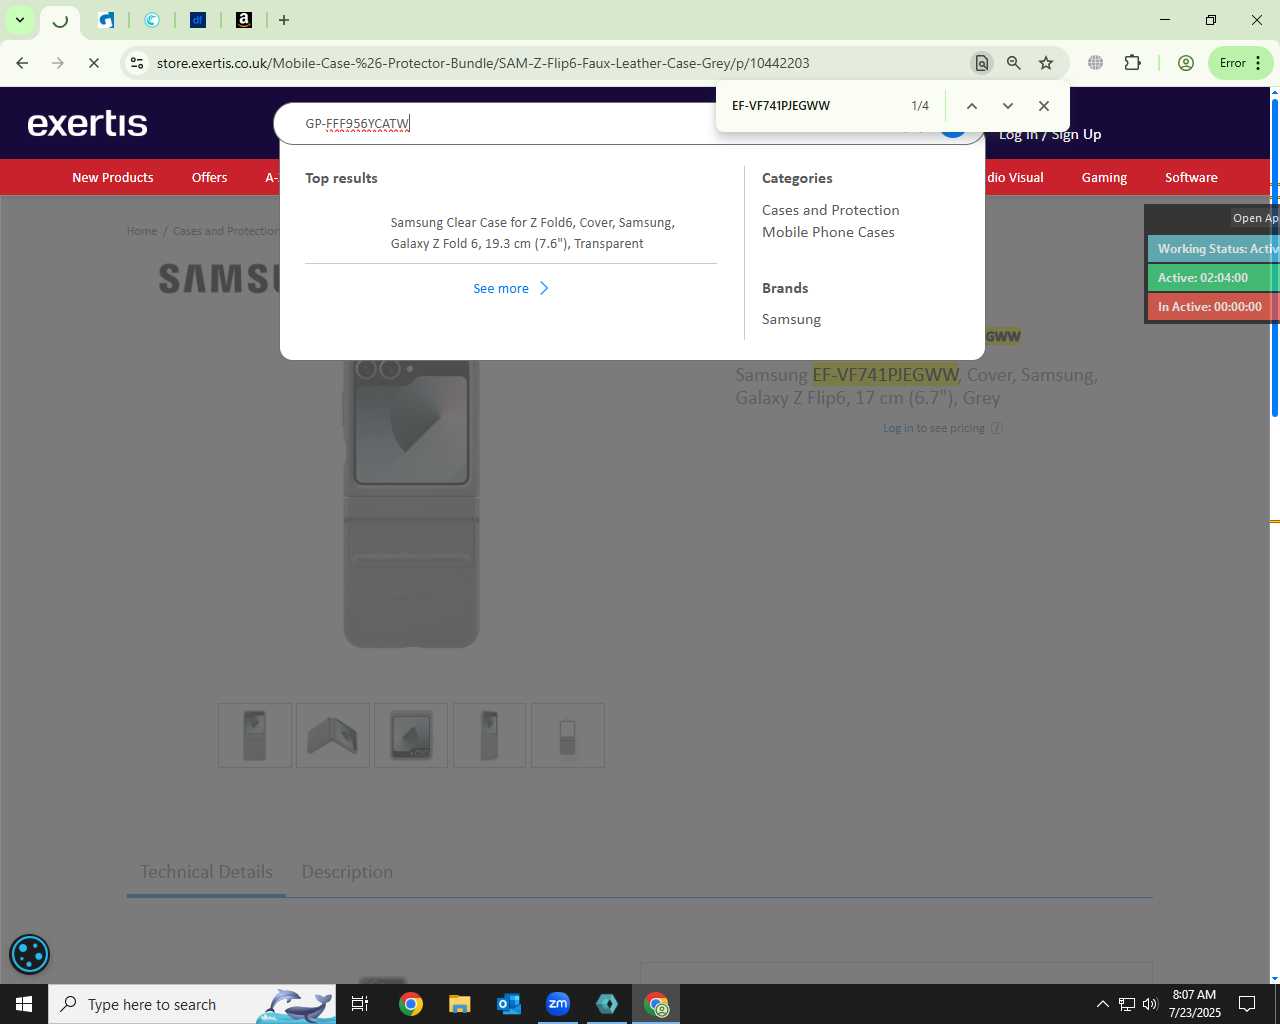Select the third product thumbnail
The image size is (1280, 1024).
pyautogui.click(x=411, y=735)
